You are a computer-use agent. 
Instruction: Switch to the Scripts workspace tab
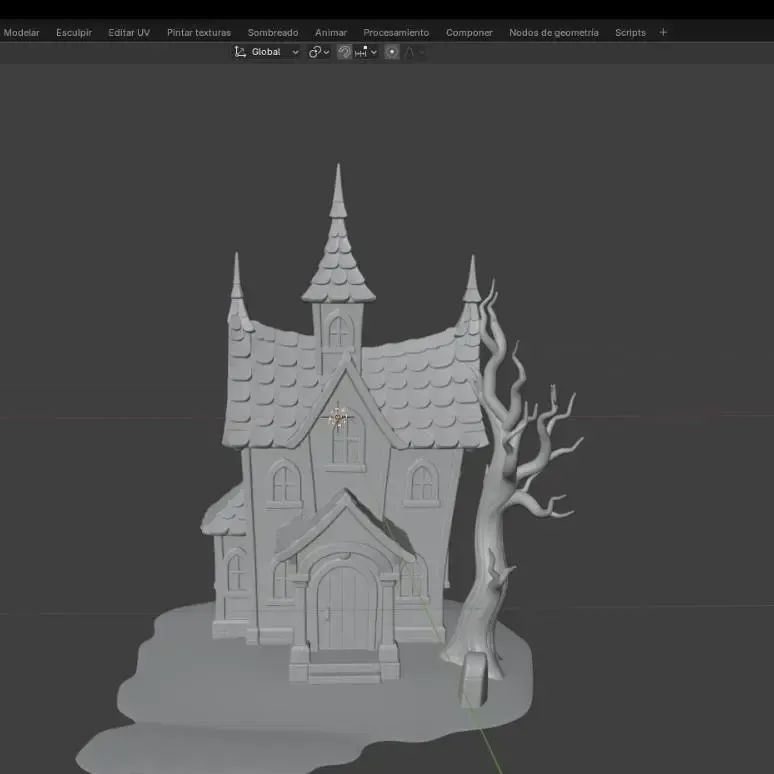pos(630,33)
